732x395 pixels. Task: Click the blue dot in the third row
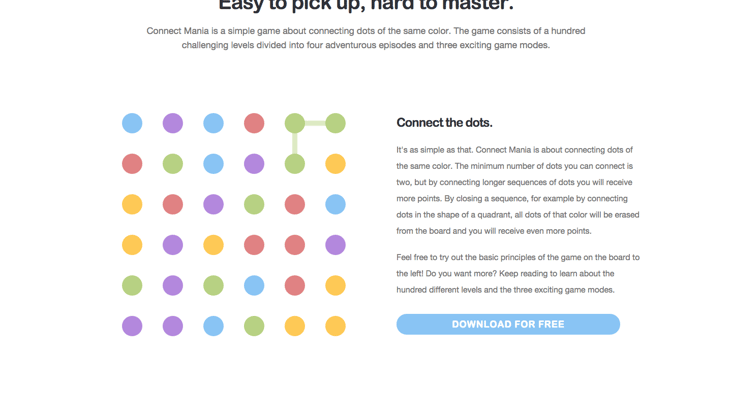click(x=335, y=205)
